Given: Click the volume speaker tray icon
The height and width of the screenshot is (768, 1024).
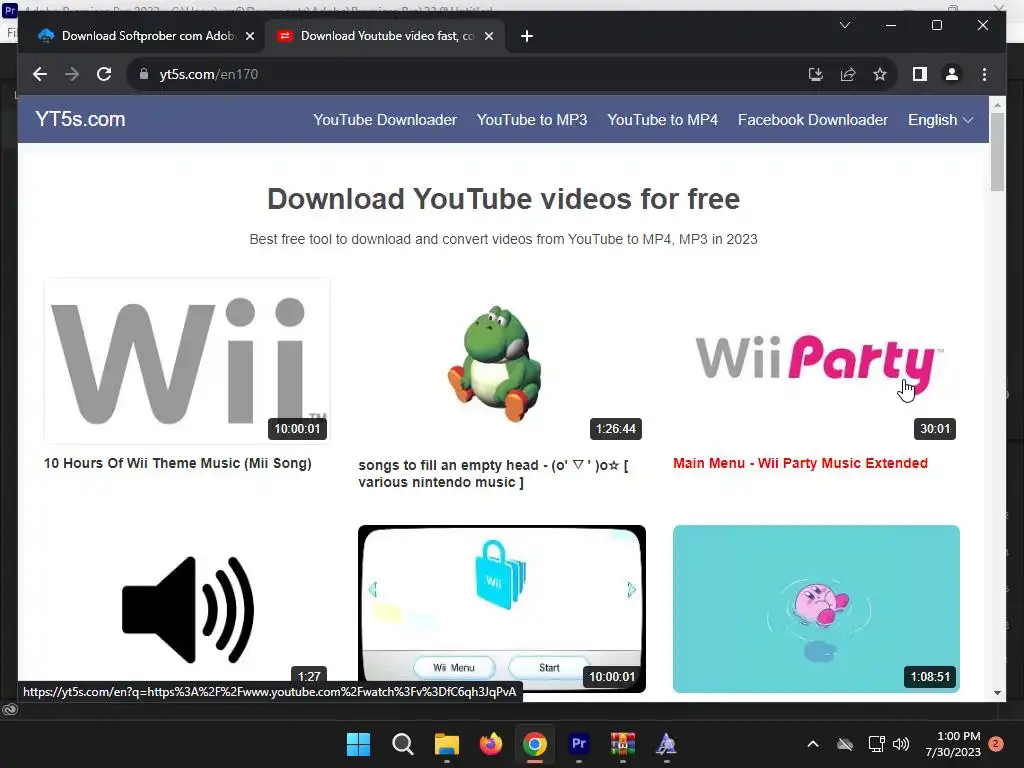Looking at the screenshot, I should click(901, 744).
